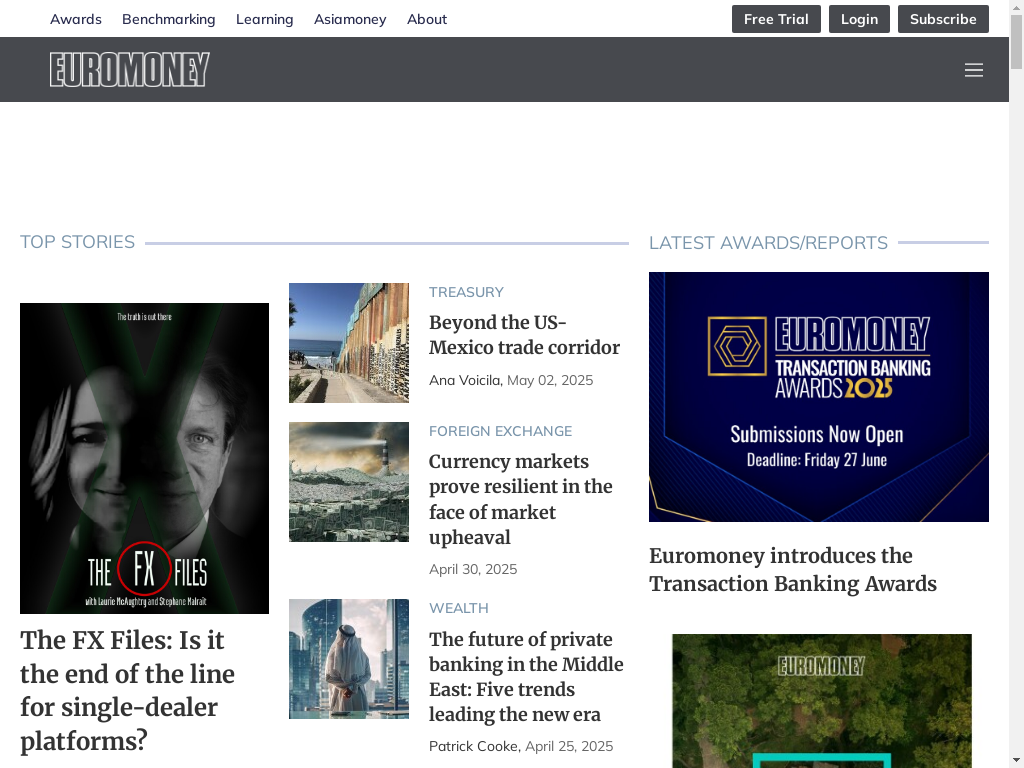This screenshot has height=768, width=1024.
Task: Open the Awards menu item
Action: [x=76, y=19]
